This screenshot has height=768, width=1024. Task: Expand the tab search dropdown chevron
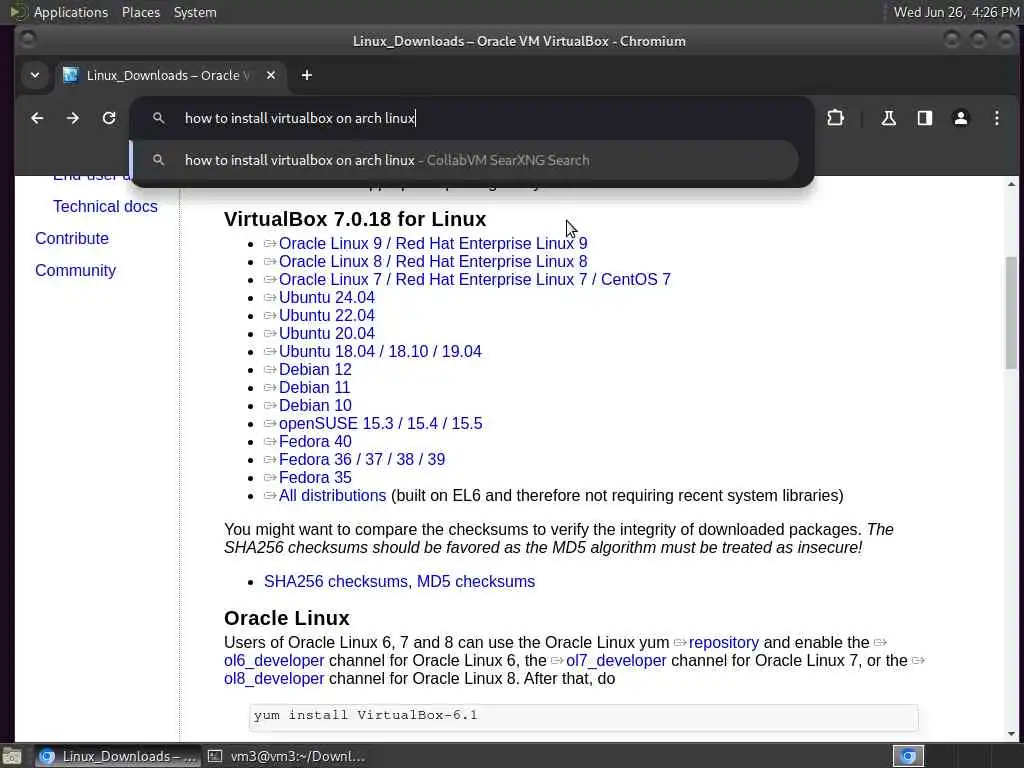click(x=35, y=75)
